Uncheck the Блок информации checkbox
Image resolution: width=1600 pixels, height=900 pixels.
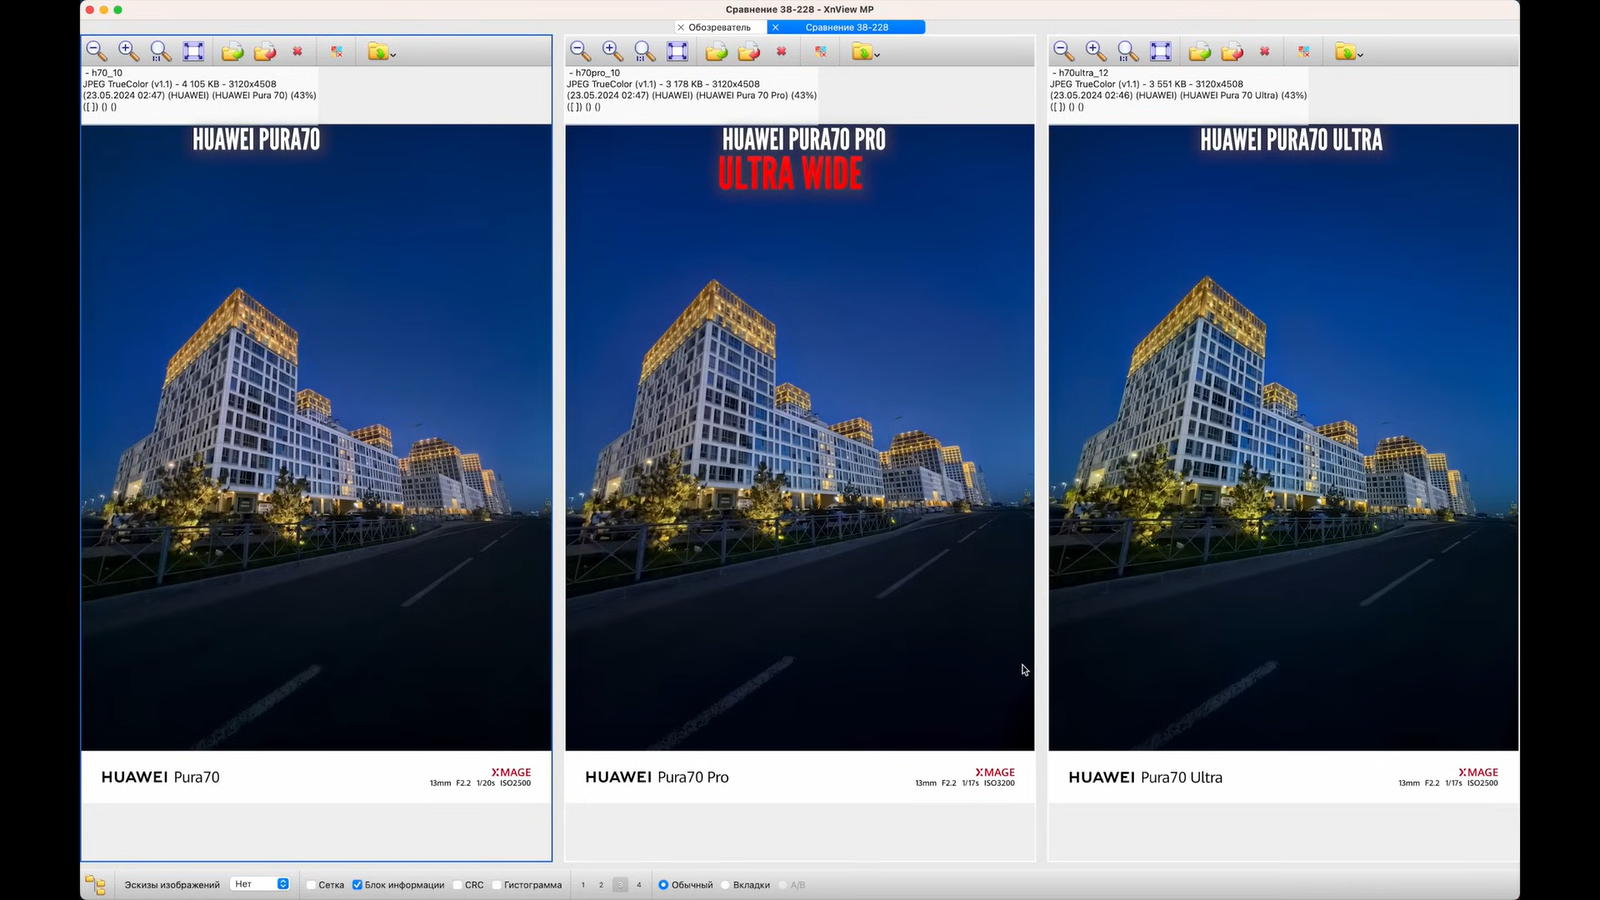coord(357,885)
